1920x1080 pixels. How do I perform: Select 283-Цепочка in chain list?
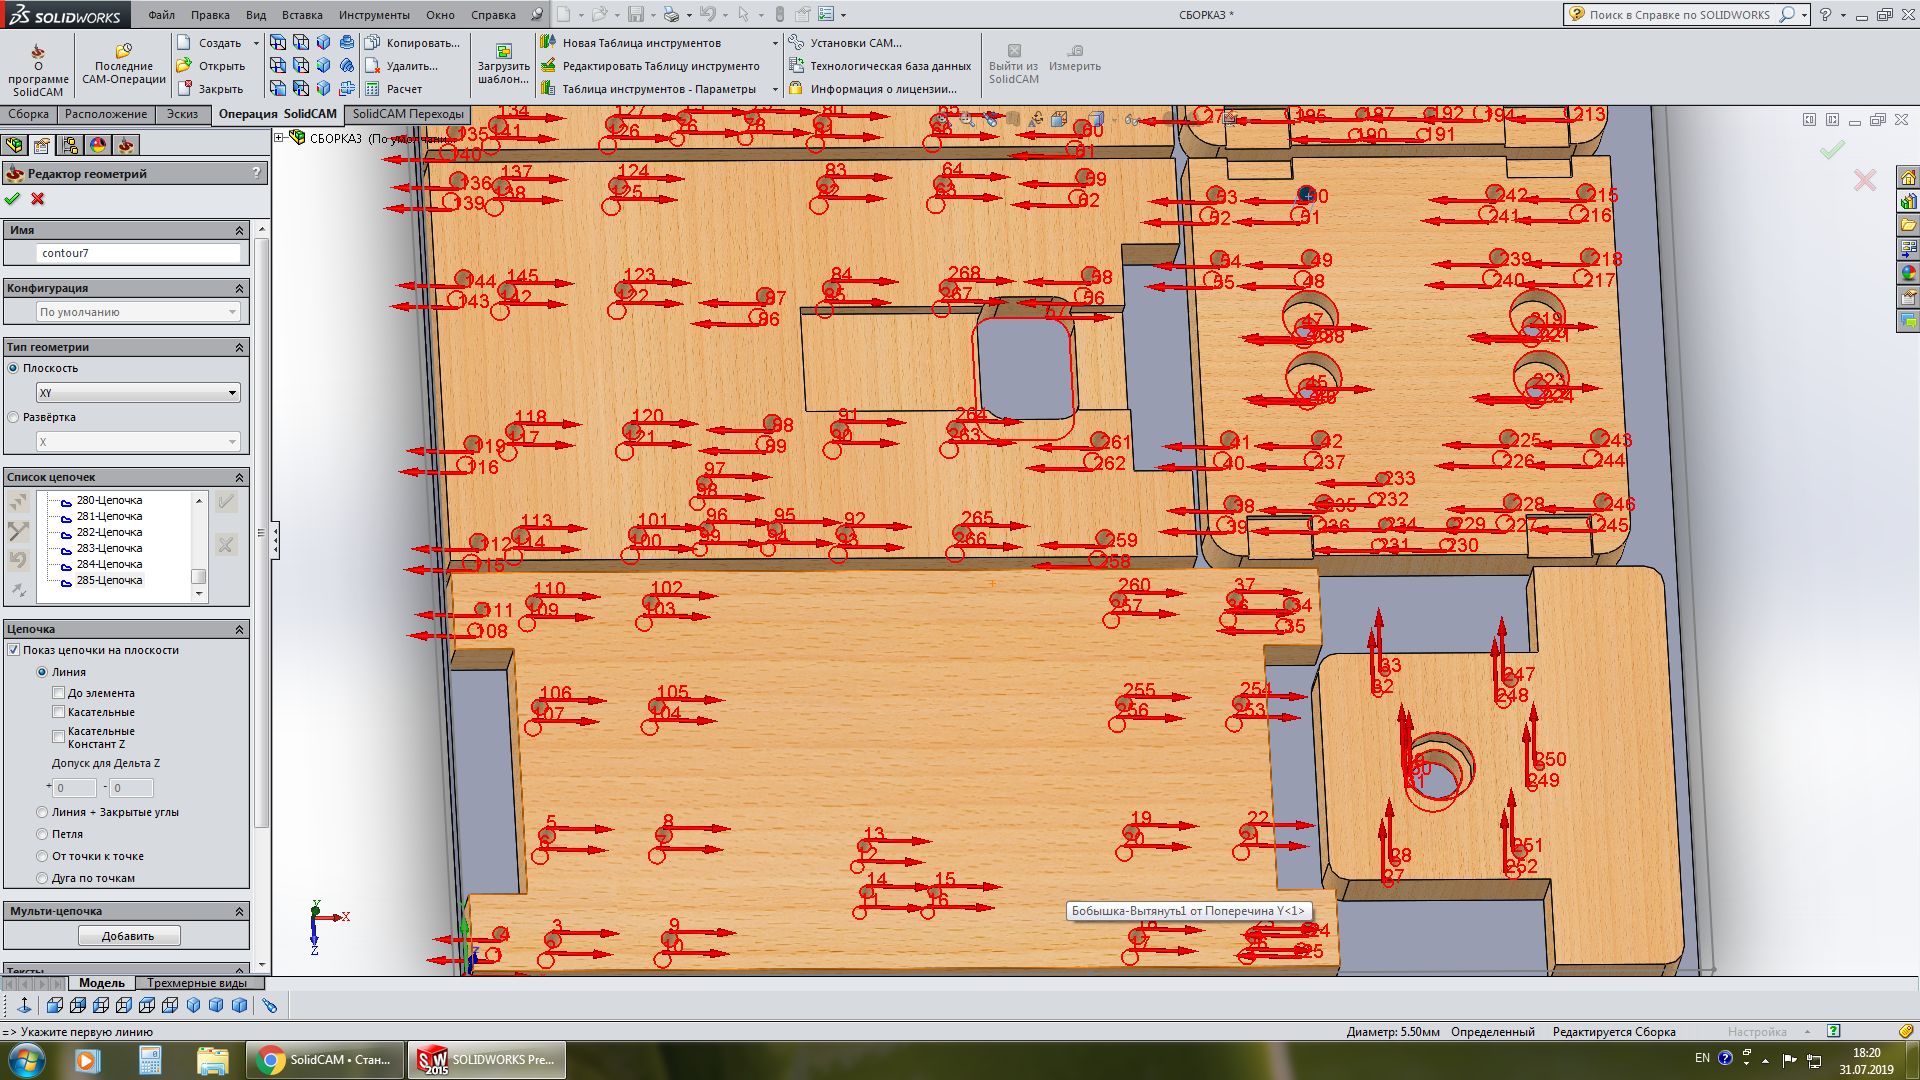[x=109, y=548]
